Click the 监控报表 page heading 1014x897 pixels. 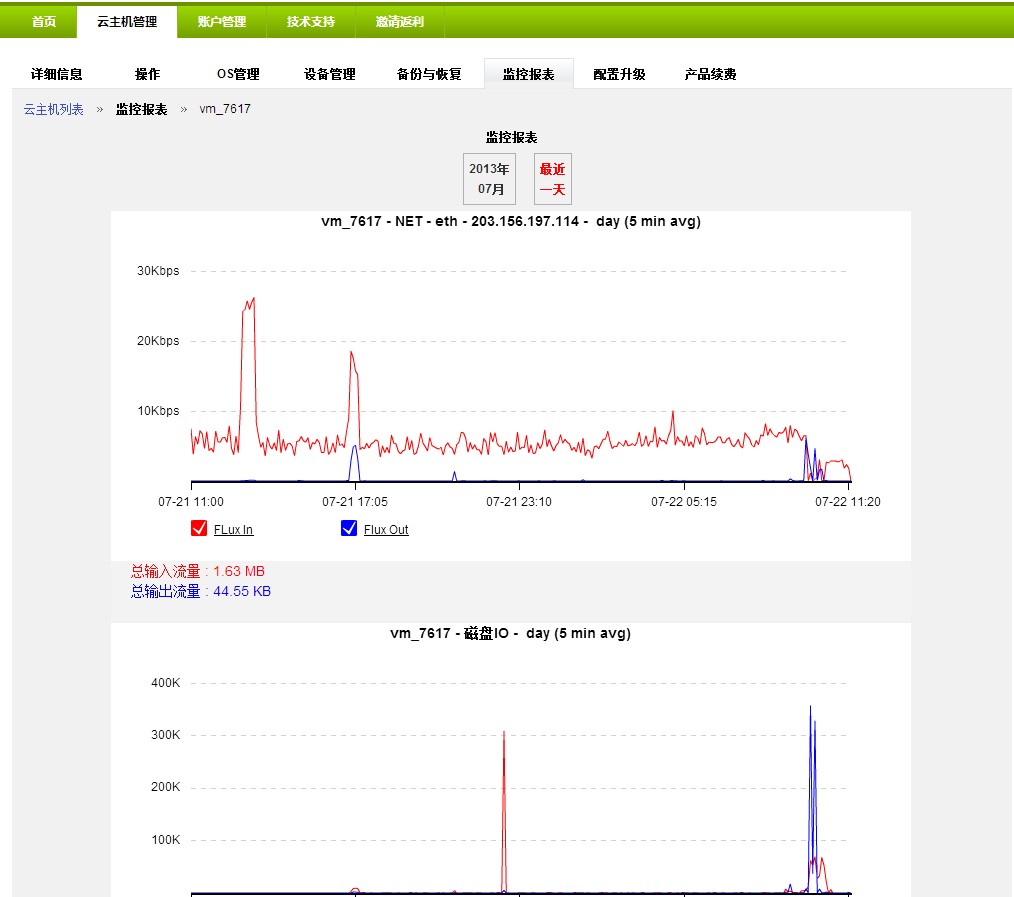[x=512, y=137]
